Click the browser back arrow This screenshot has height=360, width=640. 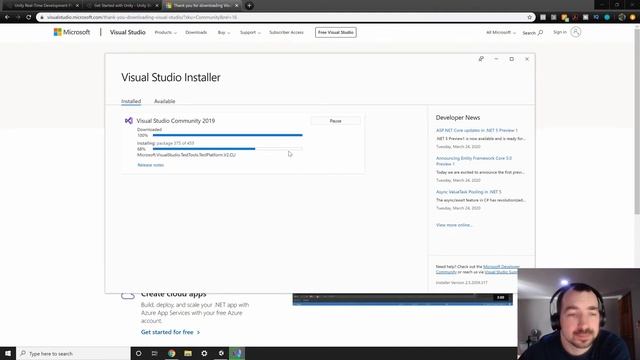tap(7, 17)
